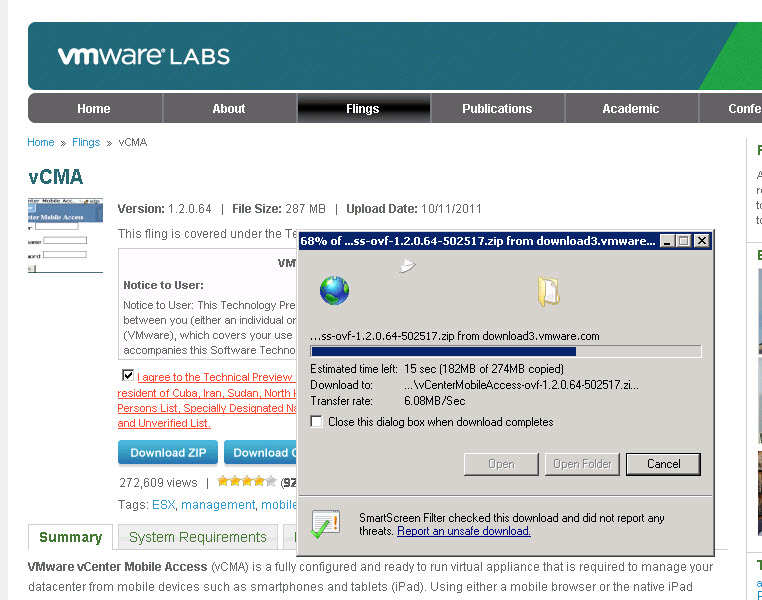Click Report an unsafe download link

pyautogui.click(x=464, y=531)
